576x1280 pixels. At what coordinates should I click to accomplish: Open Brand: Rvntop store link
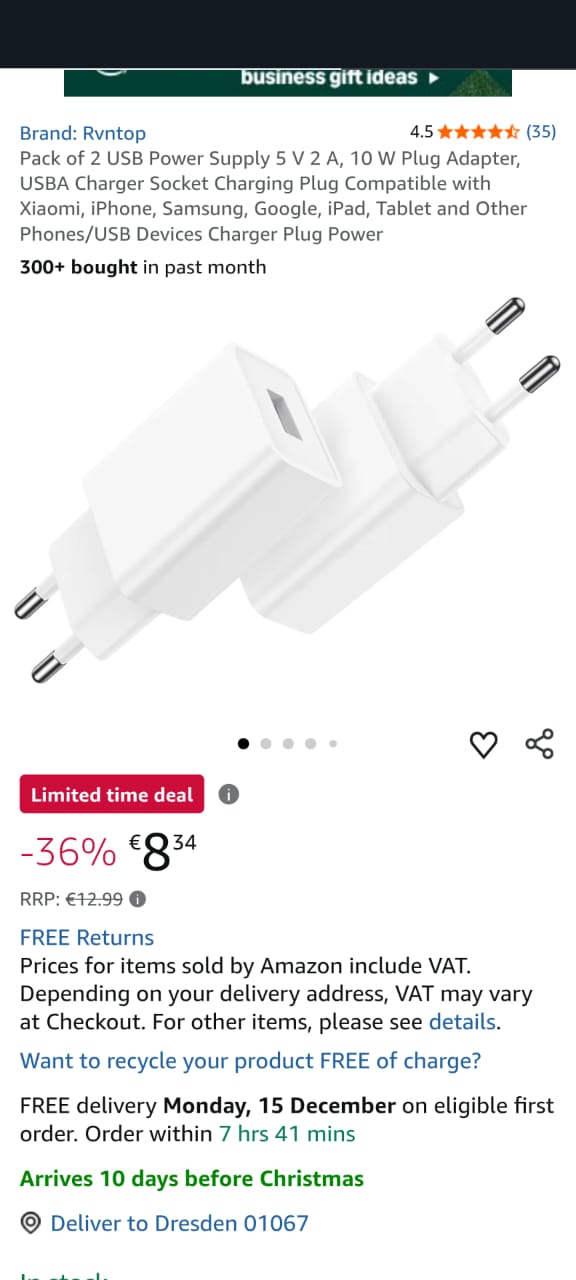[x=83, y=133]
